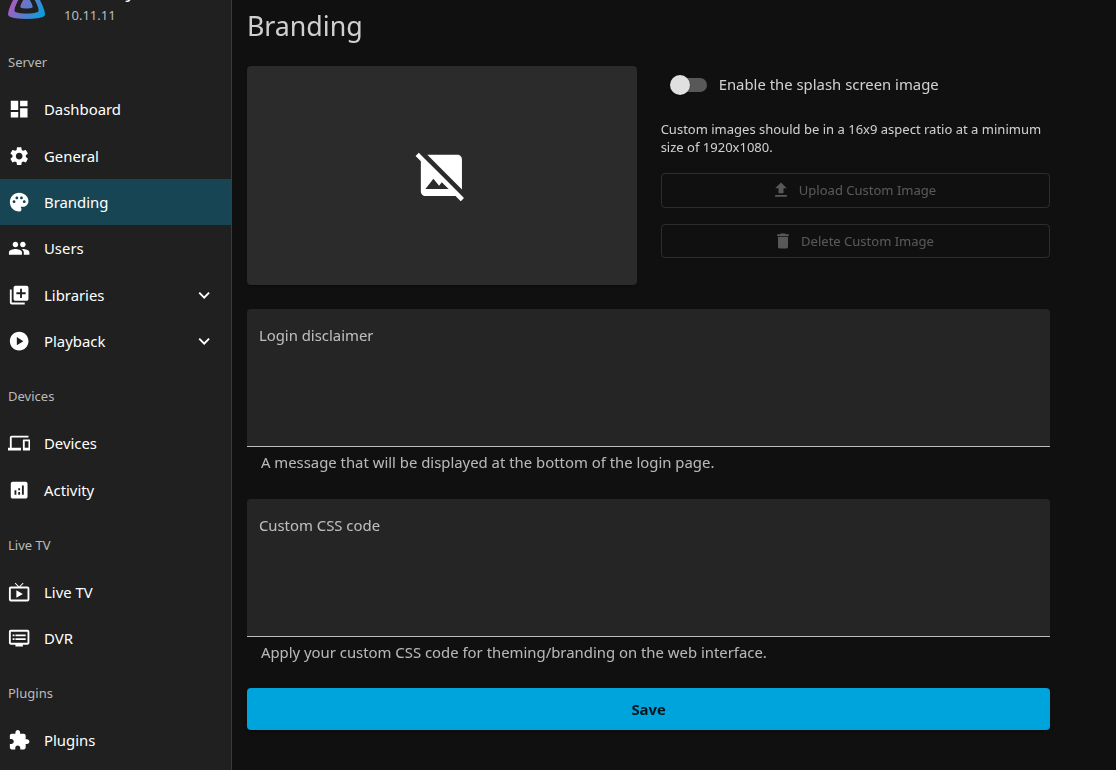Click the Live TV television icon
Screen dimensions: 1116x770
point(19,592)
